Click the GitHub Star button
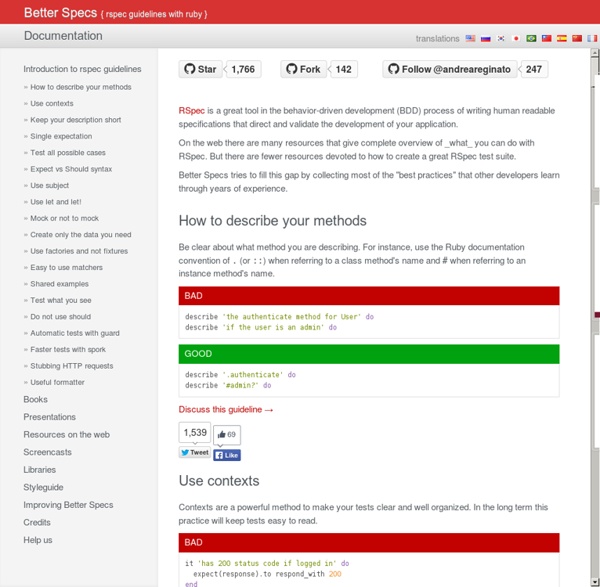This screenshot has width=600, height=587. [200, 69]
